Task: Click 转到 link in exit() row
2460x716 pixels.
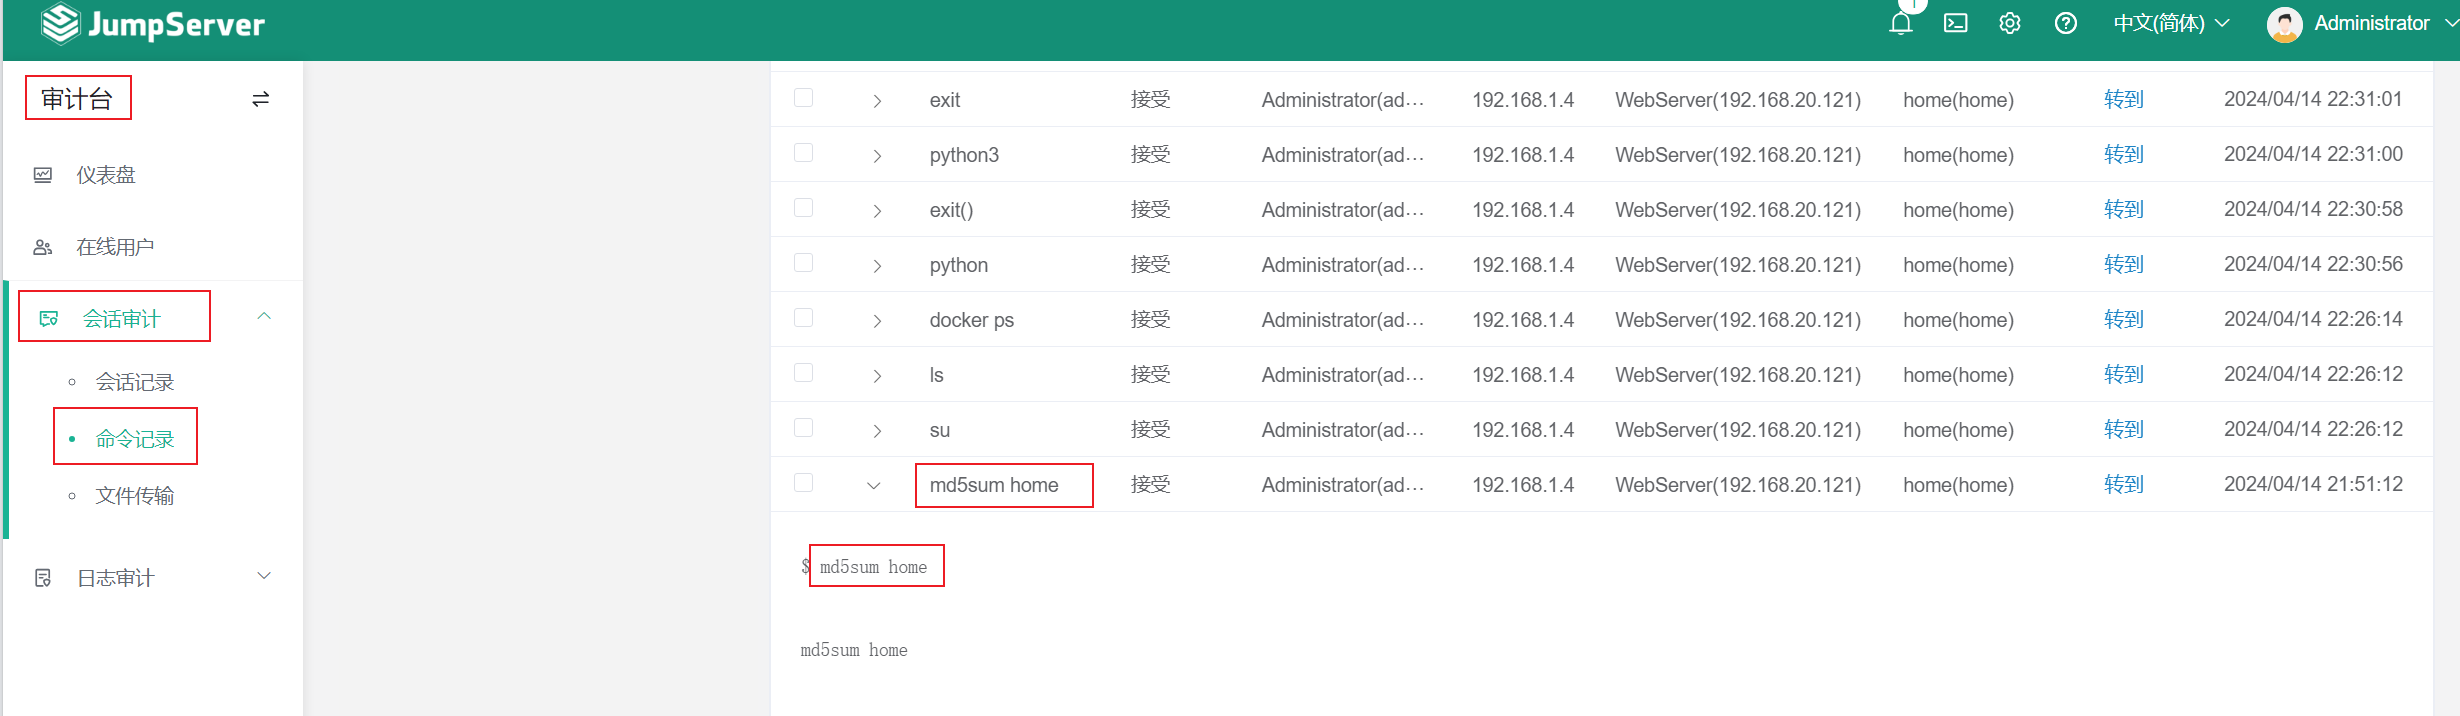Action: click(x=2124, y=210)
